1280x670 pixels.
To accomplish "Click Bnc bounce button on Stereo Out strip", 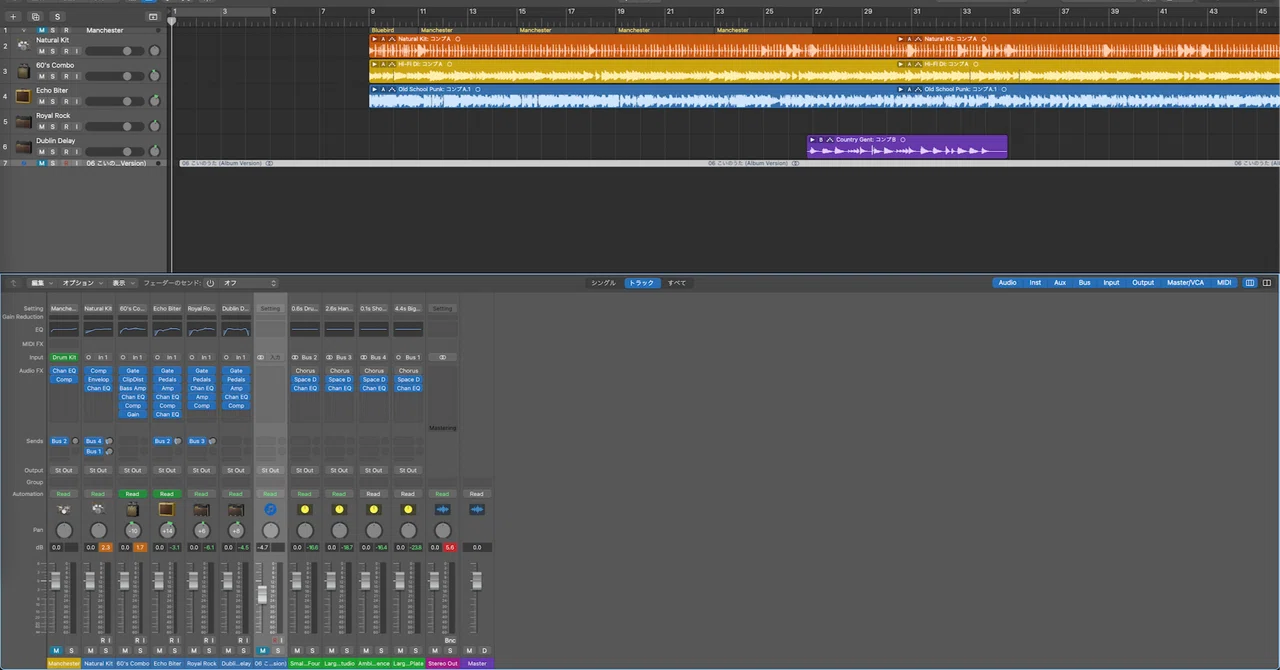I will click(x=450, y=640).
